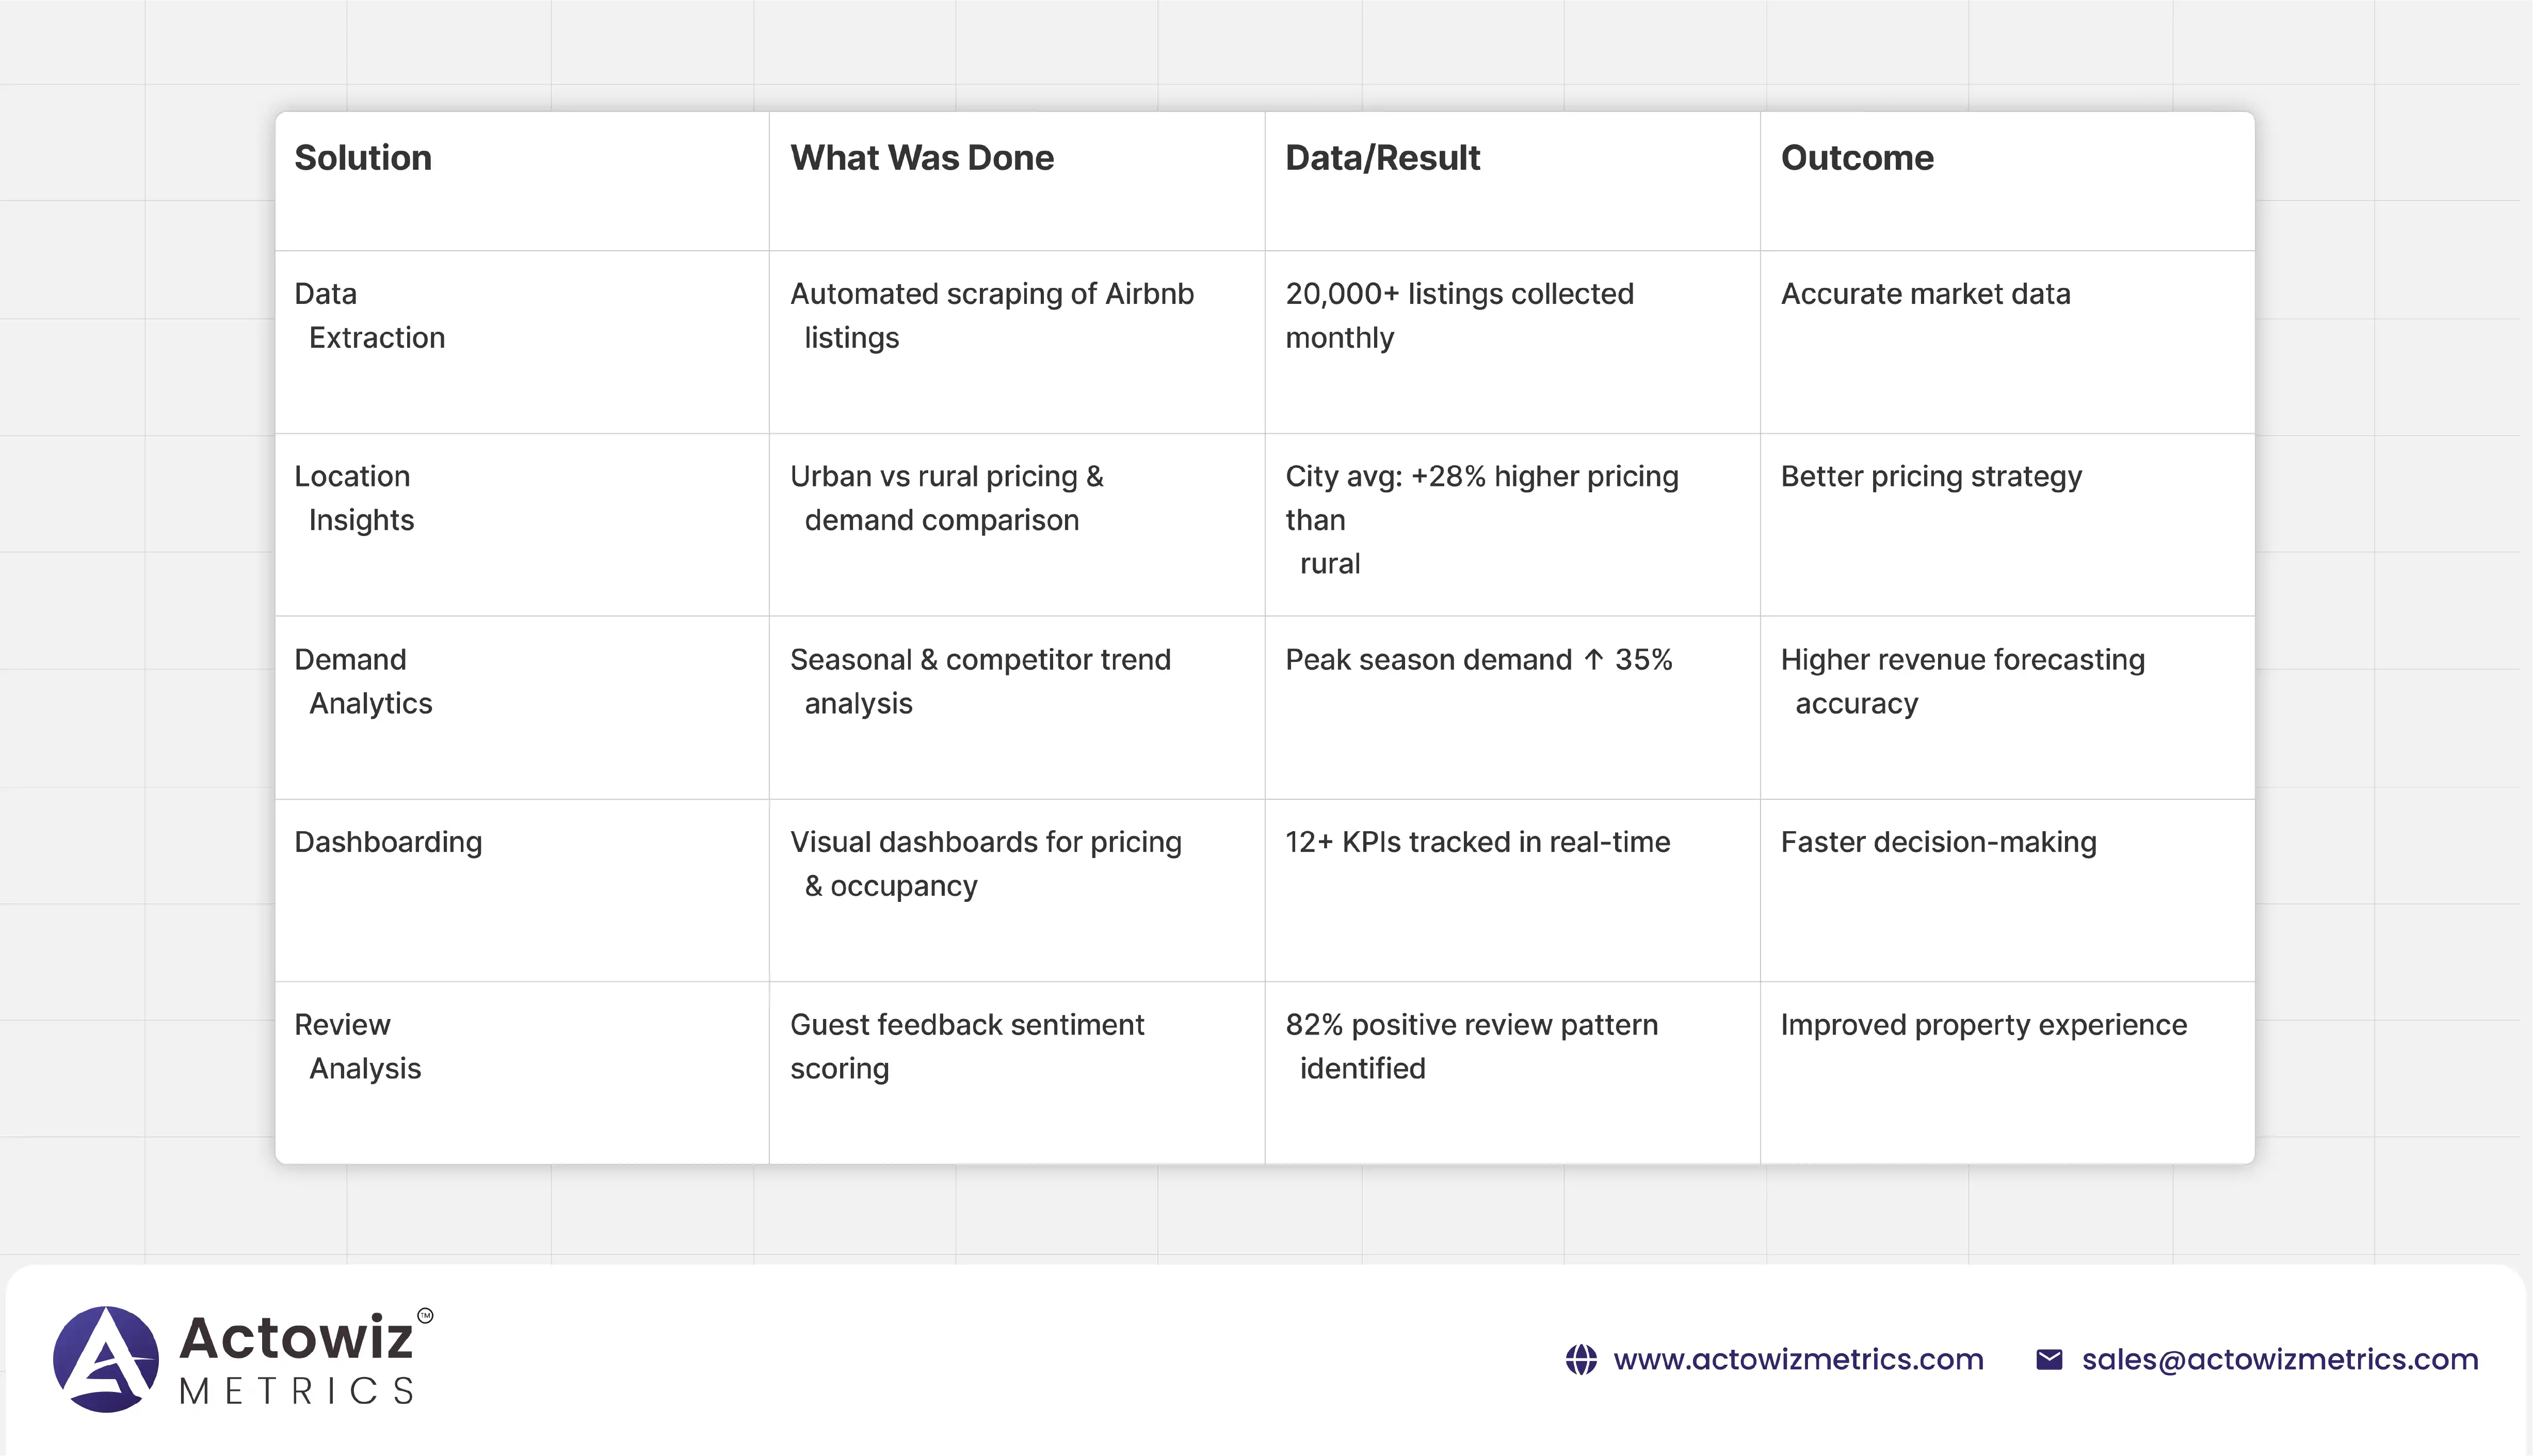Click the Demand Analytics row label
This screenshot has height=1456, width=2533.
(363, 681)
